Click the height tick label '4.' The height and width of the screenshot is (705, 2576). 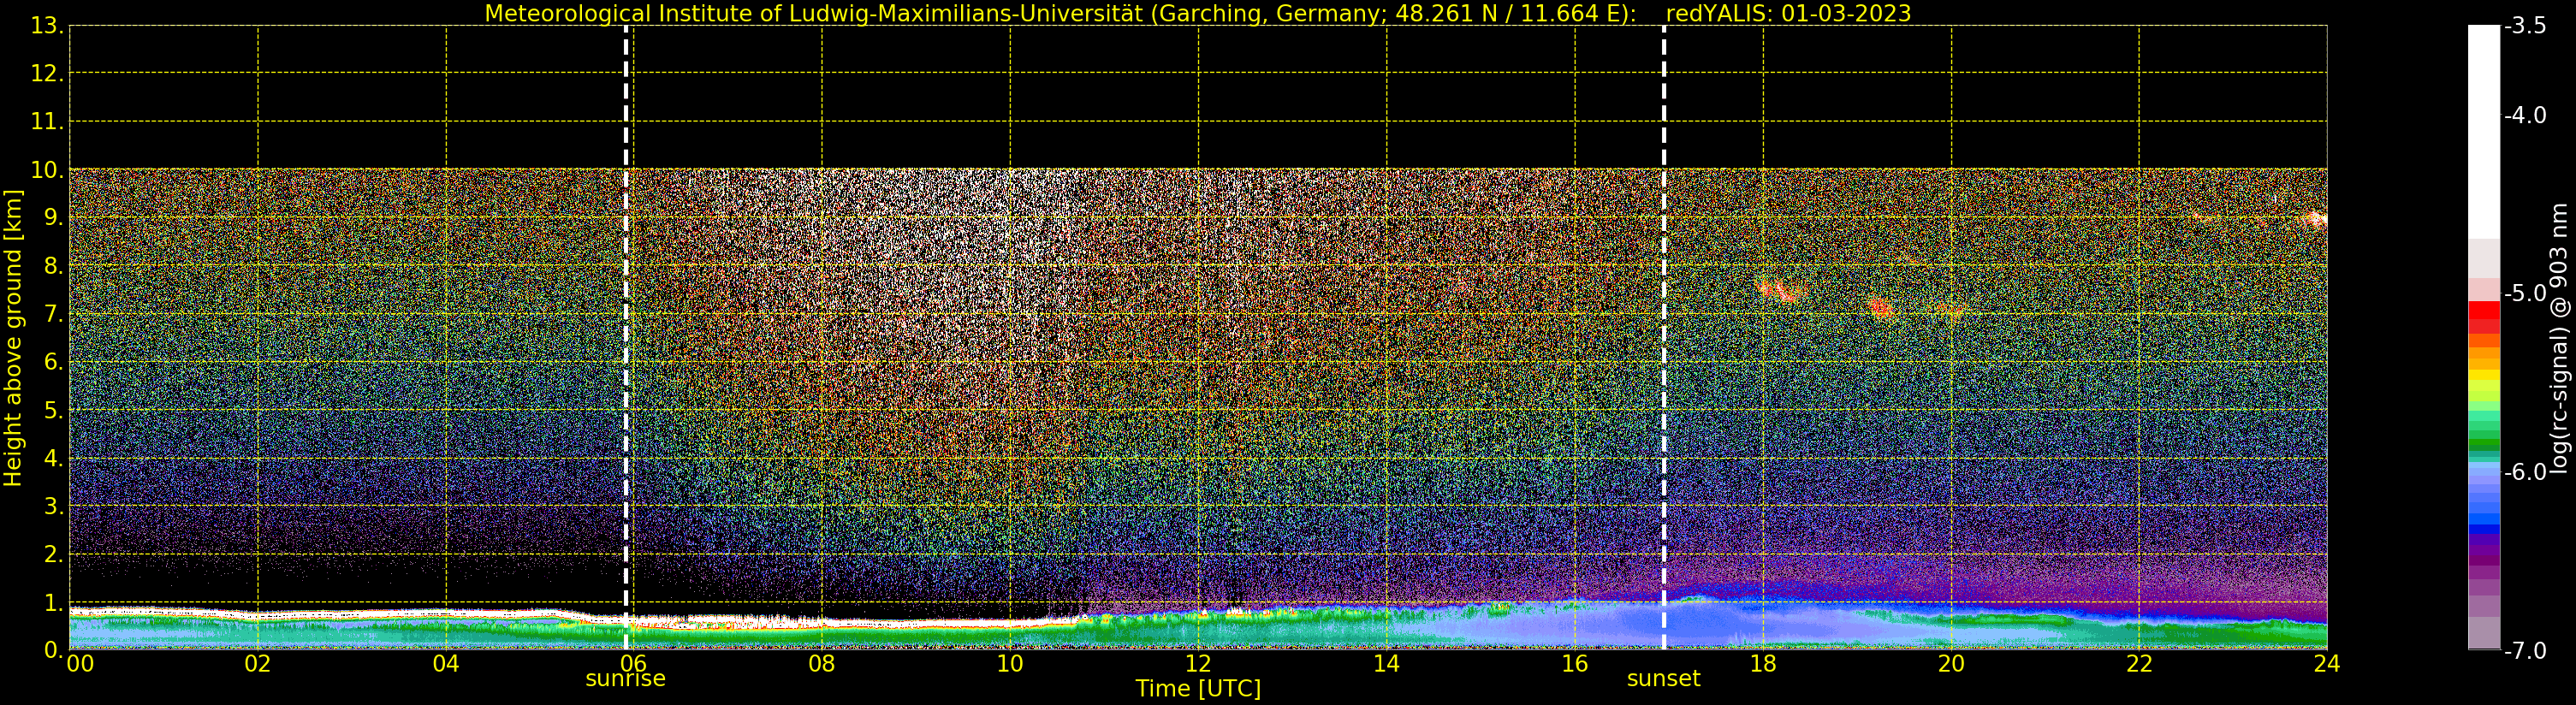[x=52, y=458]
